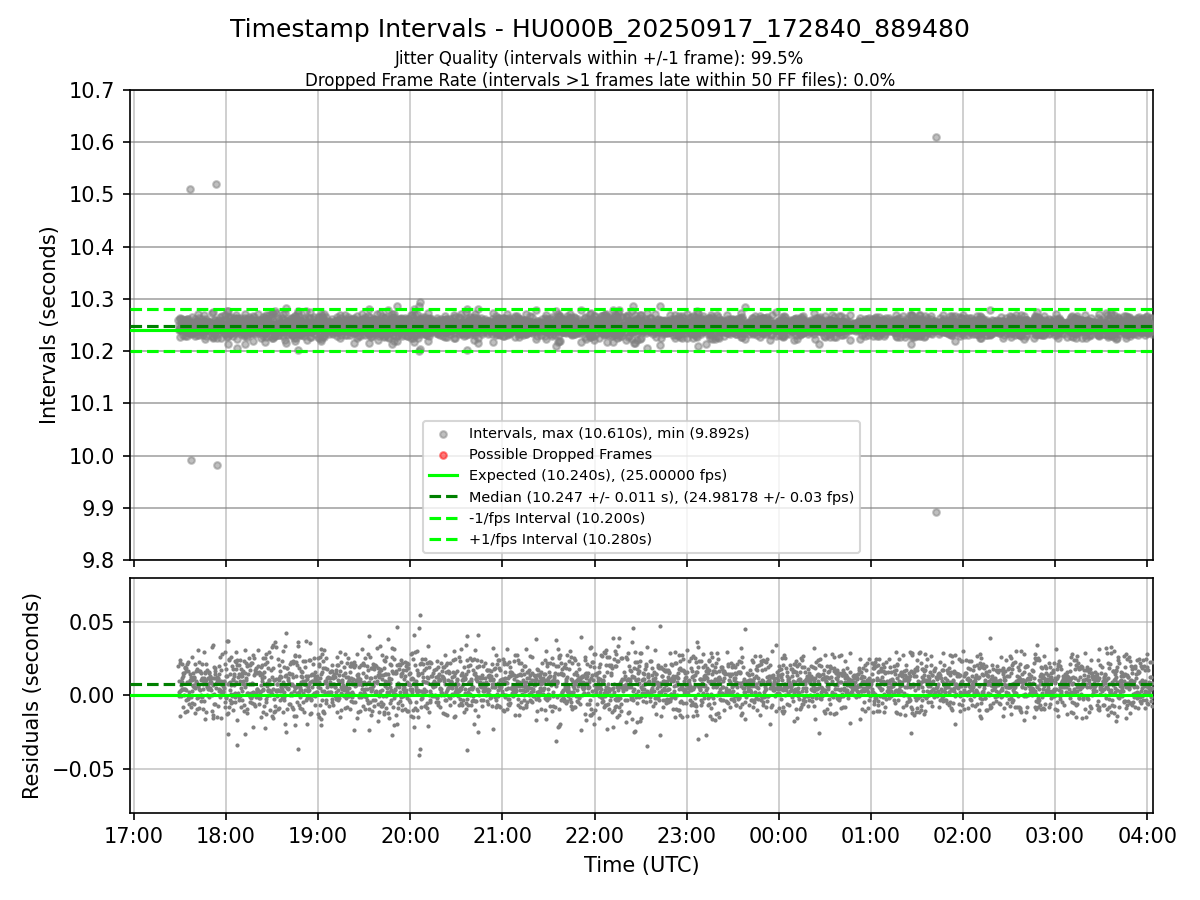Click the outlier point at 9.98 seconds near 17:55

point(217,465)
